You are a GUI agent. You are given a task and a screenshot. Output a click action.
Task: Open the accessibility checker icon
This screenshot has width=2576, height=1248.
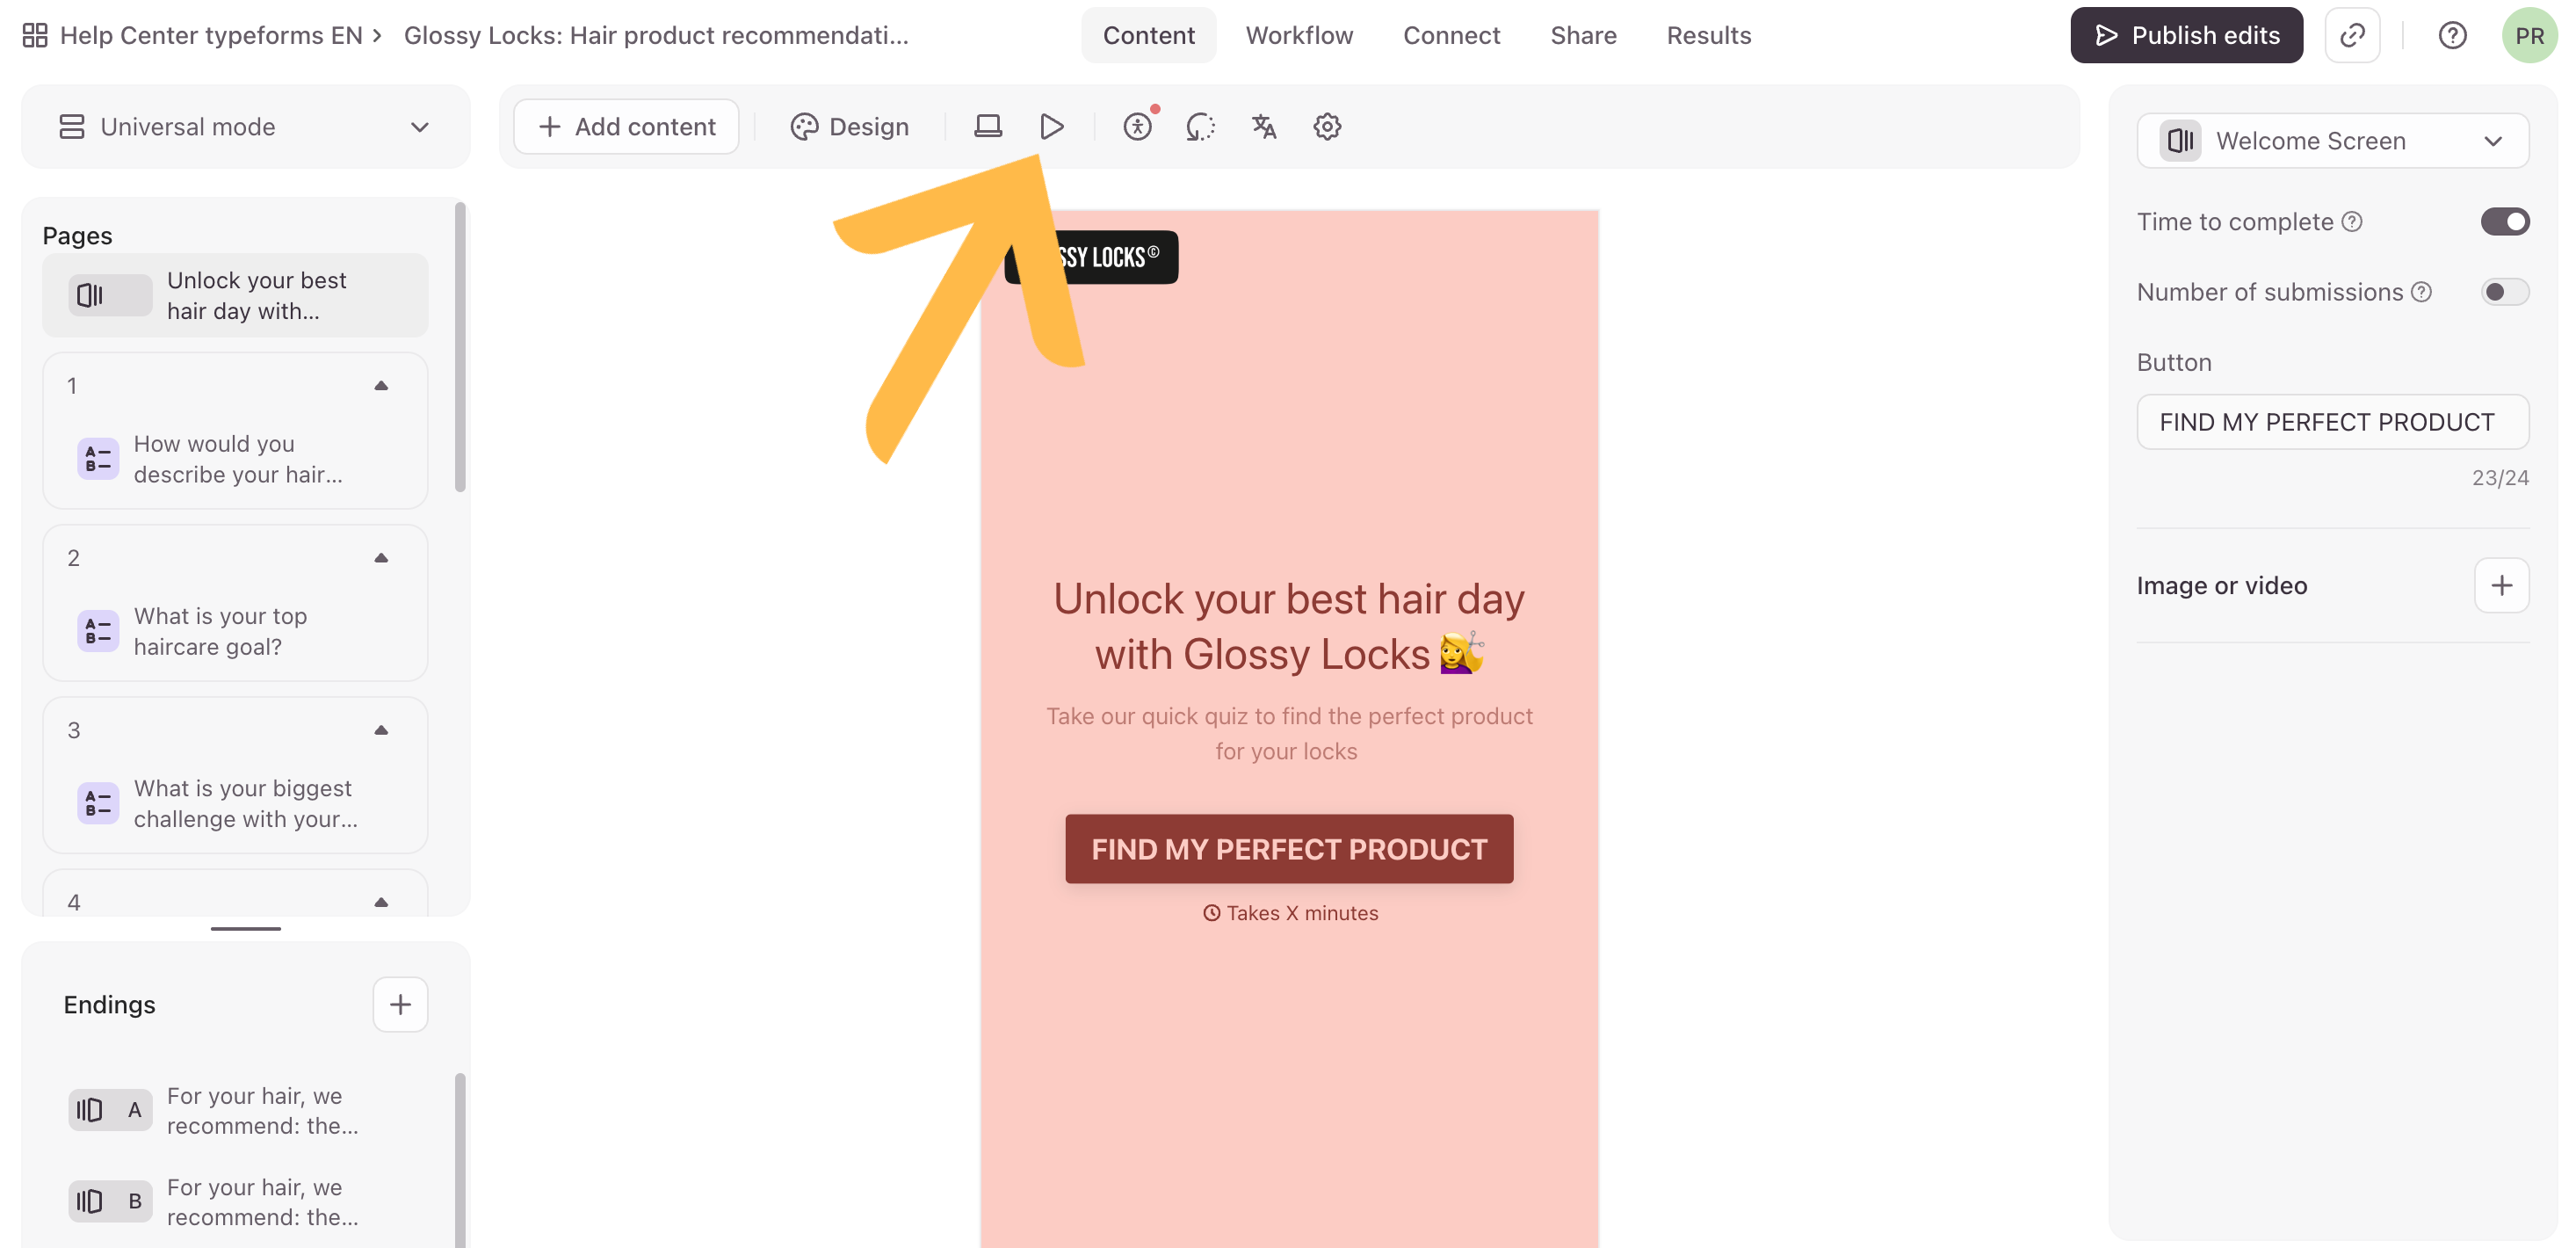click(1137, 127)
